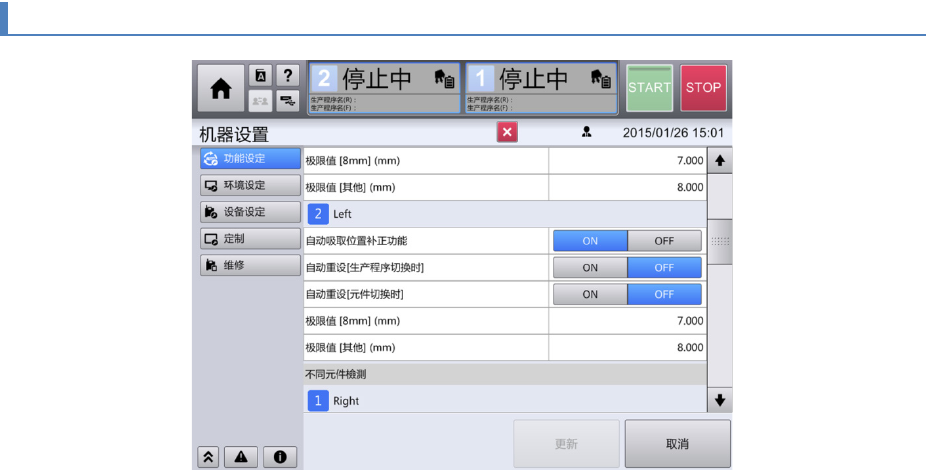Open the warning triangle alerts
Image resolution: width=926 pixels, height=470 pixels.
click(x=241, y=456)
